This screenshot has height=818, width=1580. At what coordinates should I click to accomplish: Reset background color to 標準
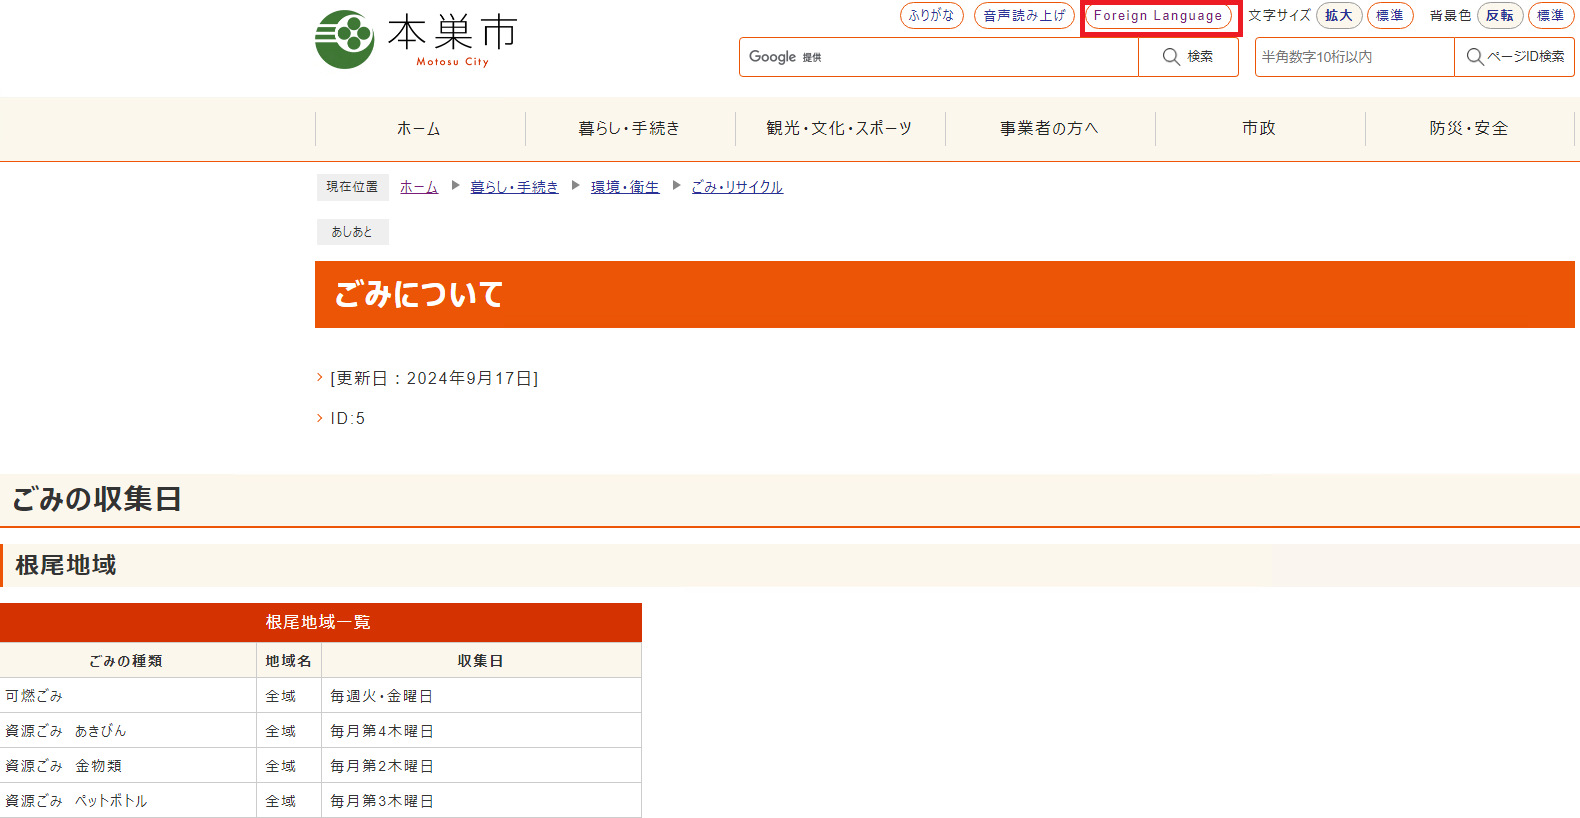pyautogui.click(x=1550, y=16)
